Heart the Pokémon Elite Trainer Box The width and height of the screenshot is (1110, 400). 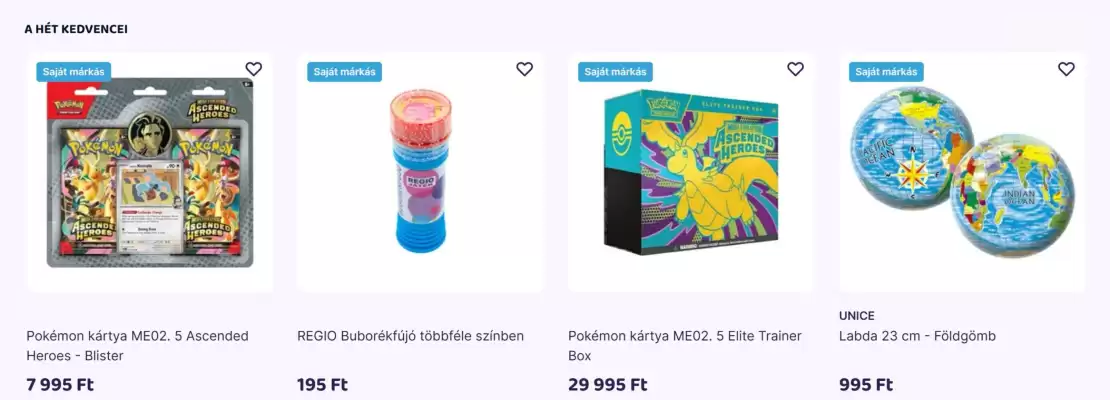click(796, 69)
